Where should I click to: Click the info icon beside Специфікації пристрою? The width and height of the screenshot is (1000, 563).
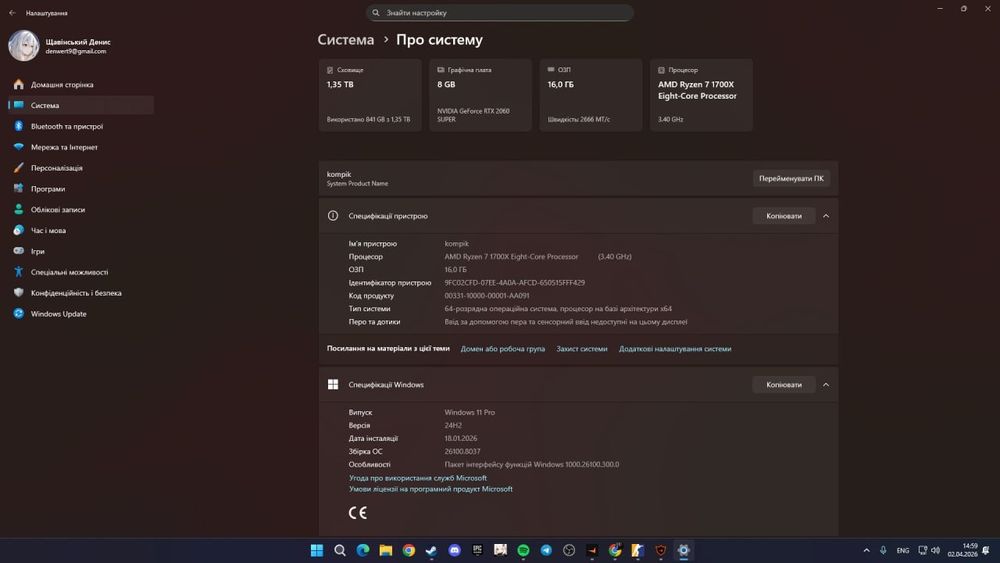click(333, 216)
